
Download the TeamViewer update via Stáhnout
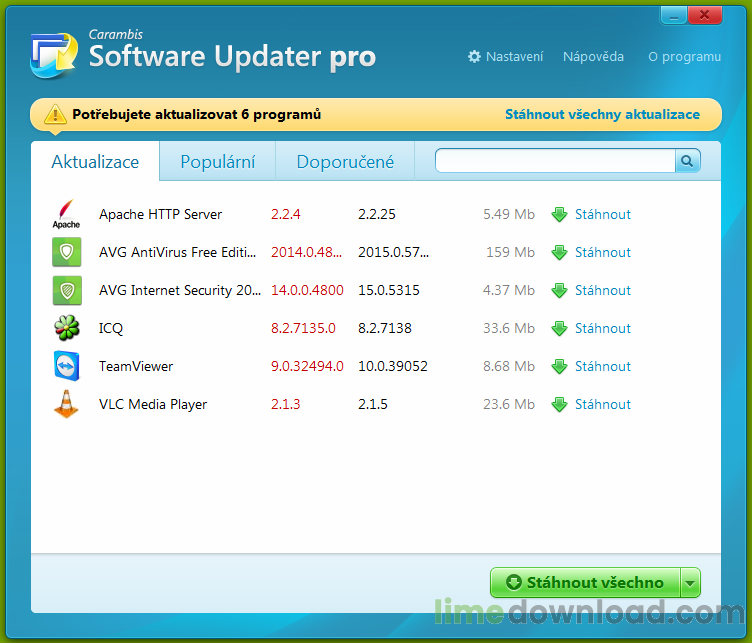point(602,367)
